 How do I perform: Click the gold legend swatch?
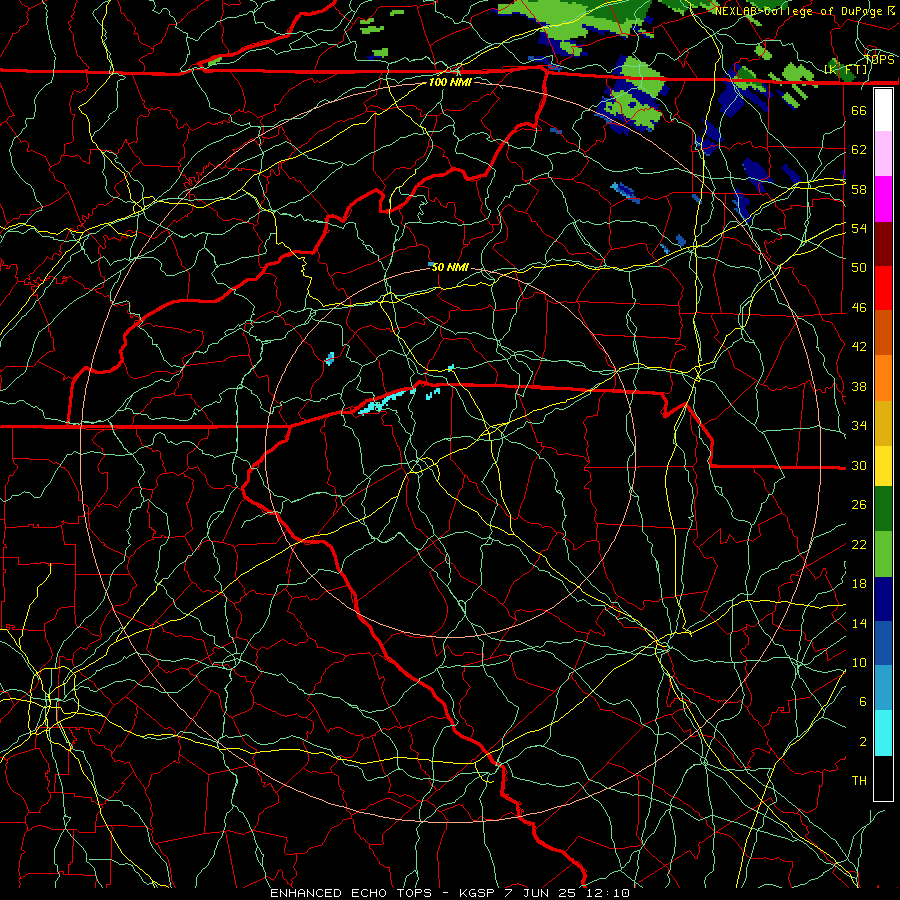(x=883, y=424)
